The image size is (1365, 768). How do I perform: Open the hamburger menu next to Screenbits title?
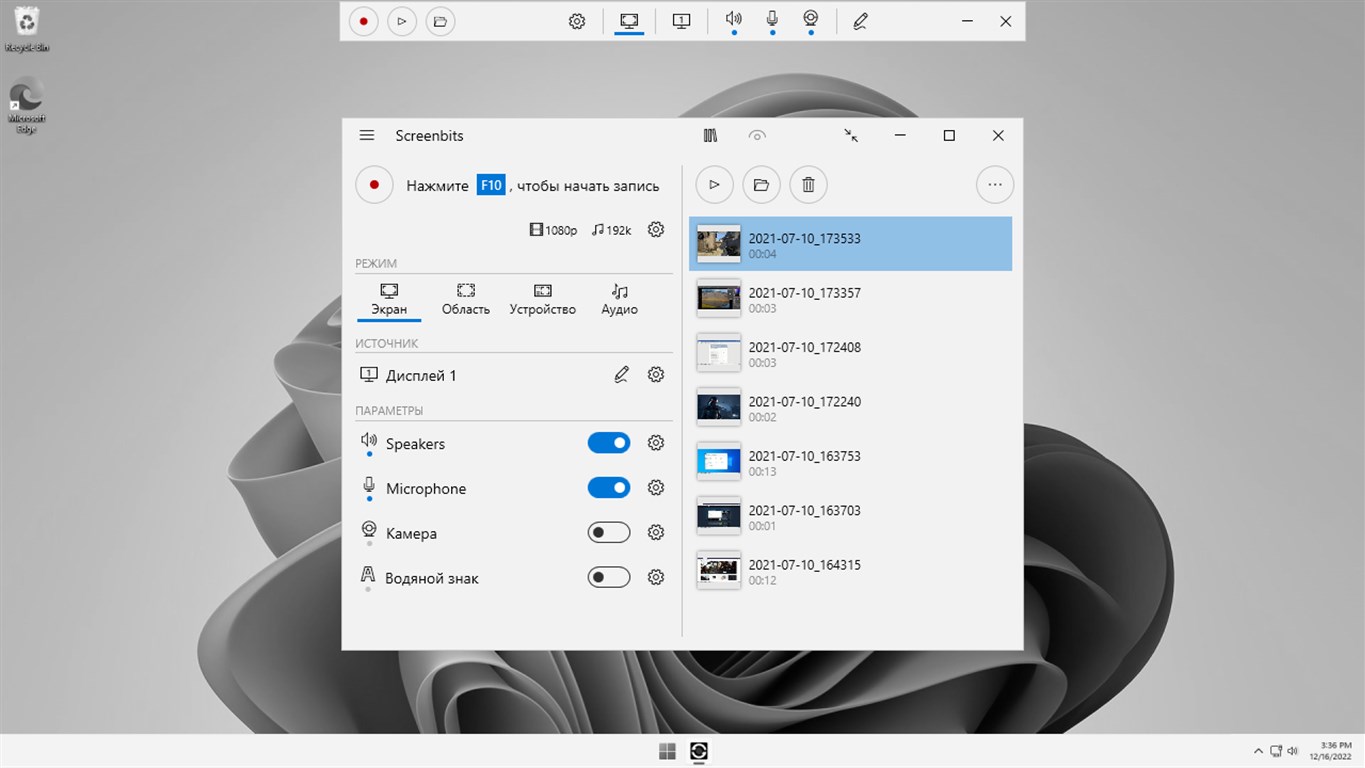[367, 136]
